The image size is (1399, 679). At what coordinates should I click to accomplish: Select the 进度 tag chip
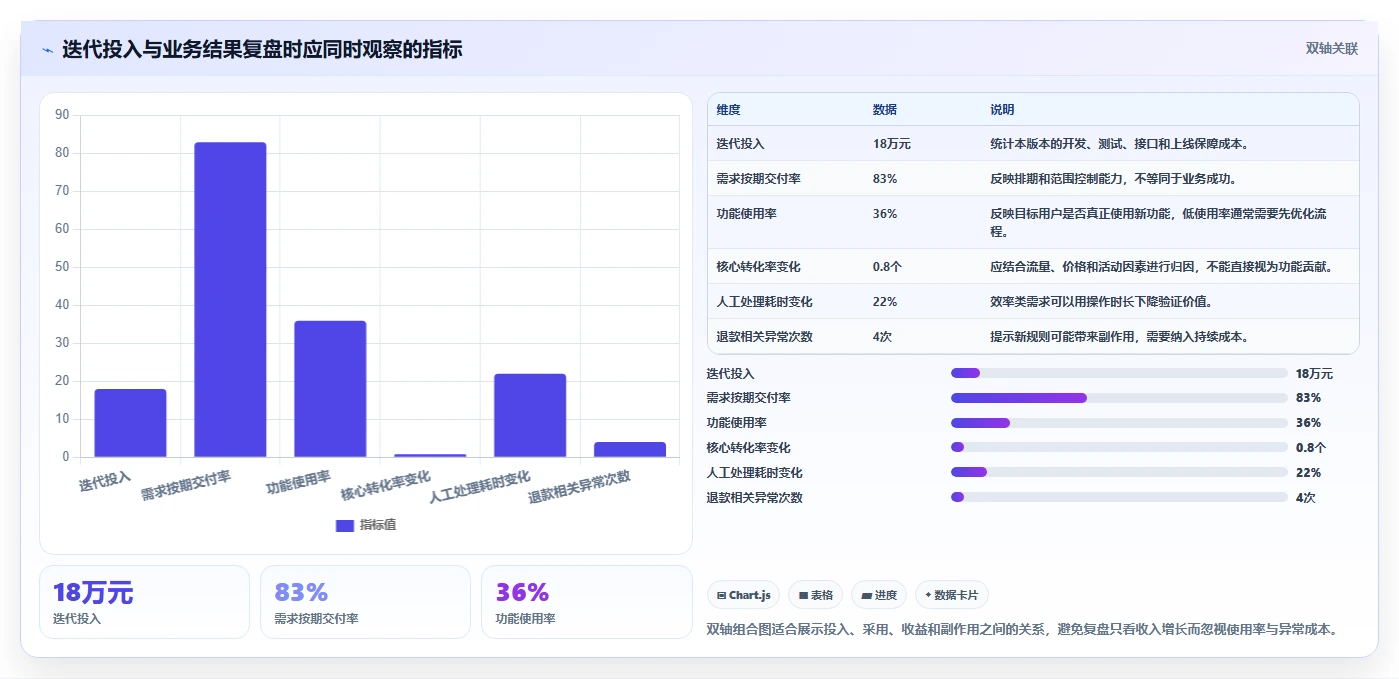[879, 595]
